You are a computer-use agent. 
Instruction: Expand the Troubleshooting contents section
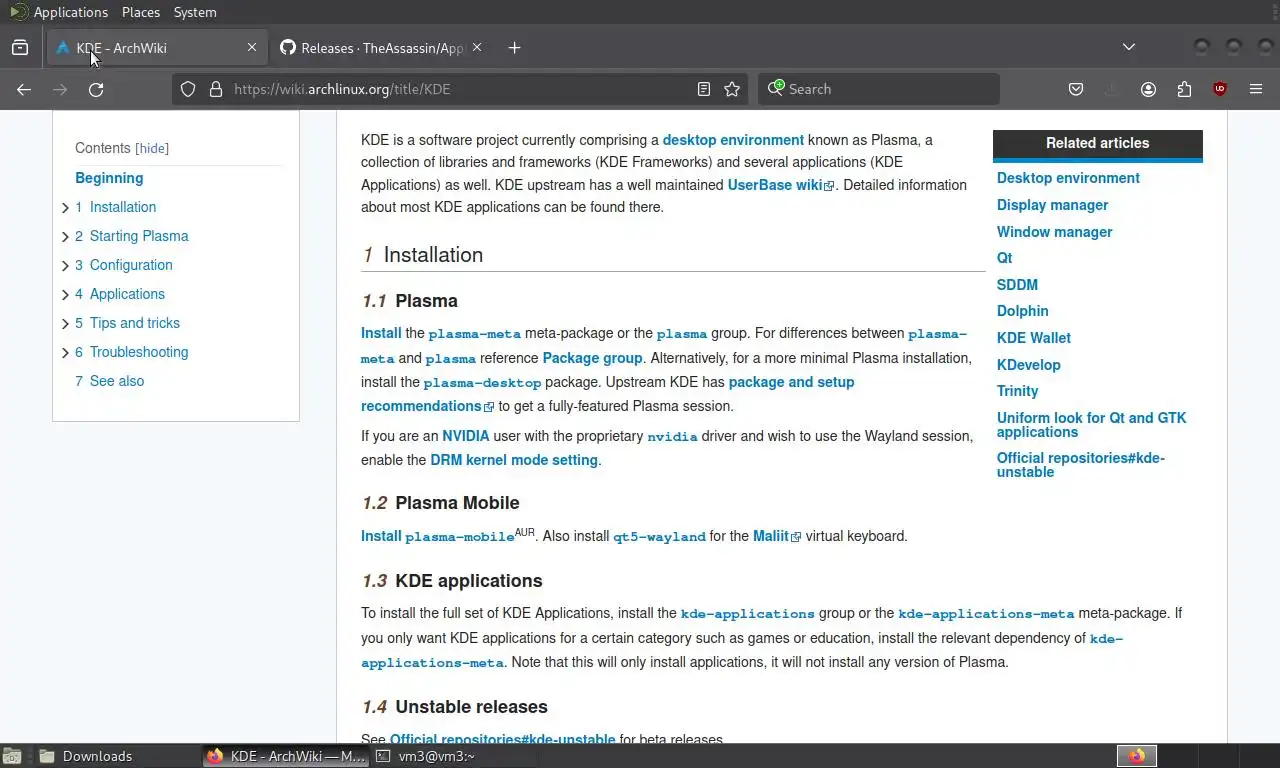(x=65, y=353)
